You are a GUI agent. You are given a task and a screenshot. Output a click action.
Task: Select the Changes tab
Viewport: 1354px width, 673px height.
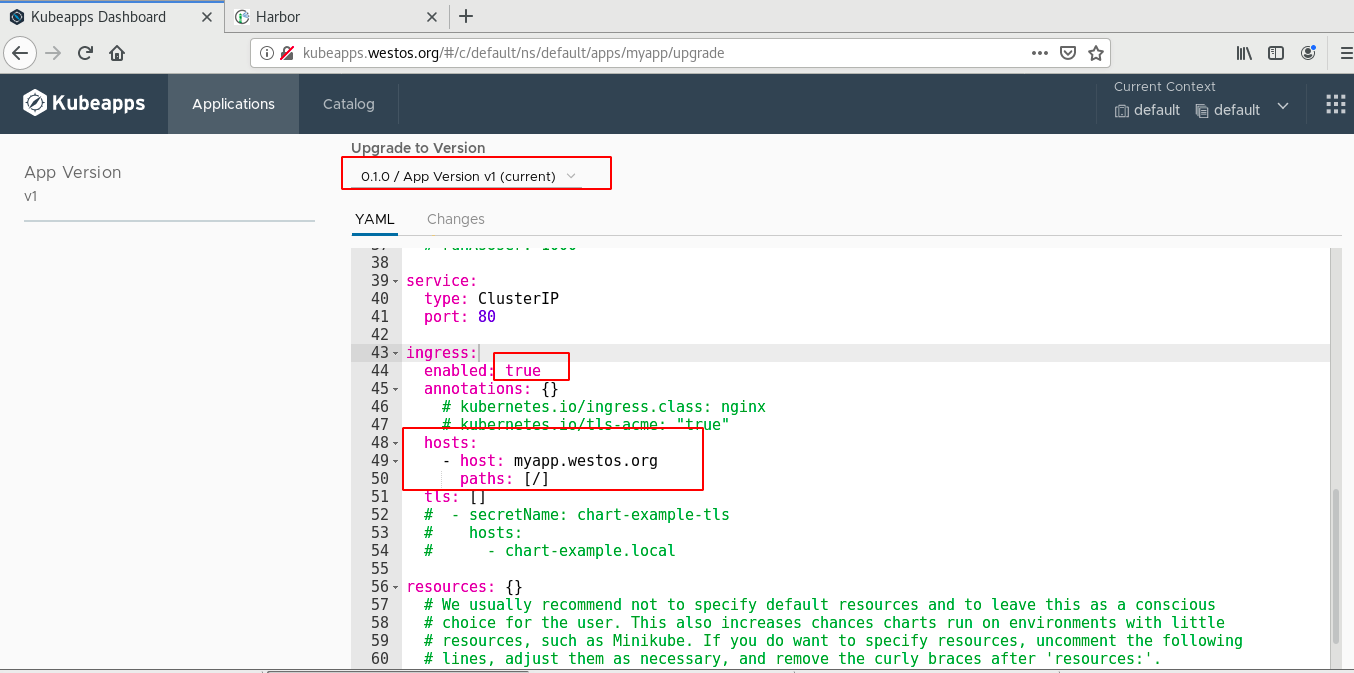tap(456, 219)
